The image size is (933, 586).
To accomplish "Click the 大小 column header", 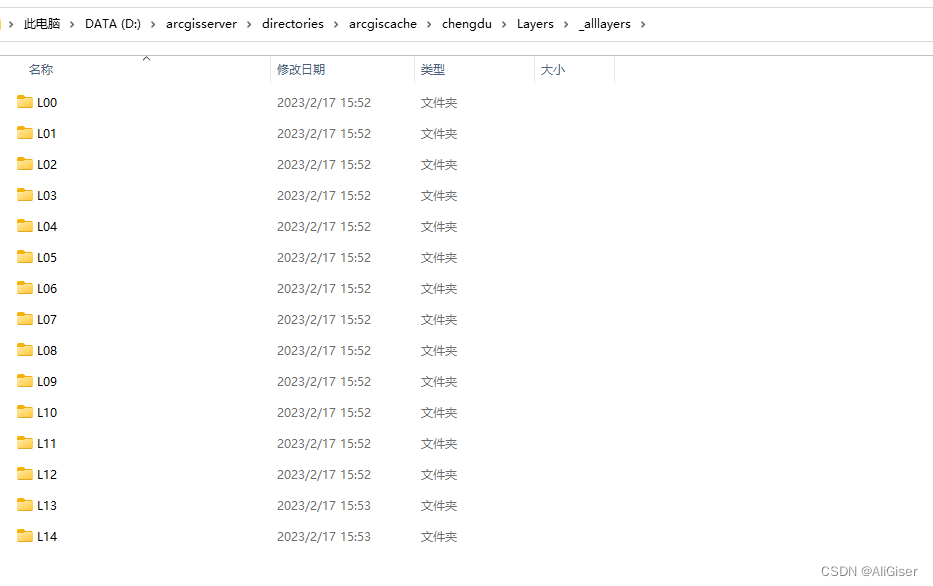I will [552, 69].
